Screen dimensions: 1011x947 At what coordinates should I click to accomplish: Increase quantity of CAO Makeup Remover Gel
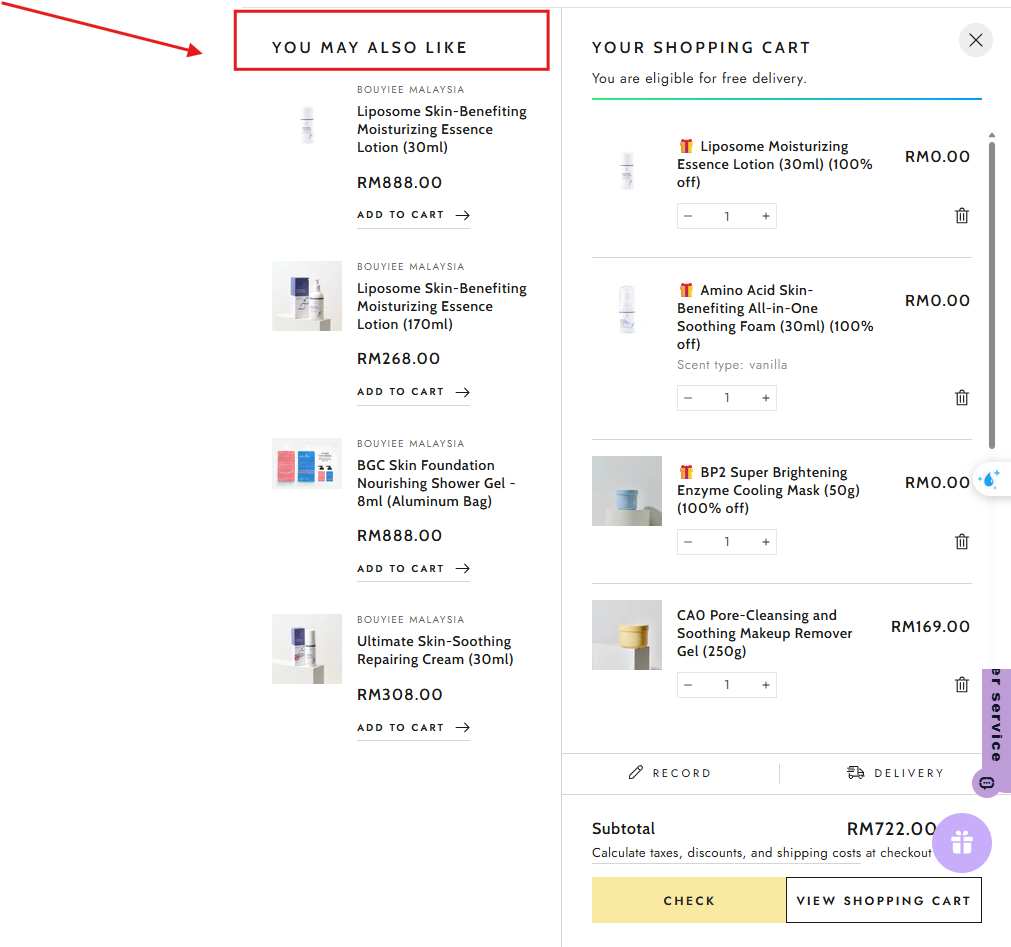[x=766, y=685]
